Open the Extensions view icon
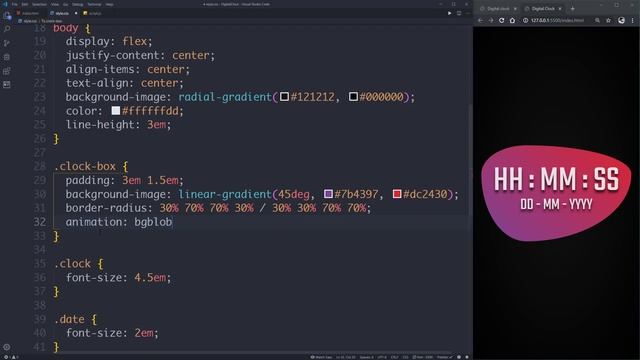This screenshot has width=640, height=360. point(7,71)
